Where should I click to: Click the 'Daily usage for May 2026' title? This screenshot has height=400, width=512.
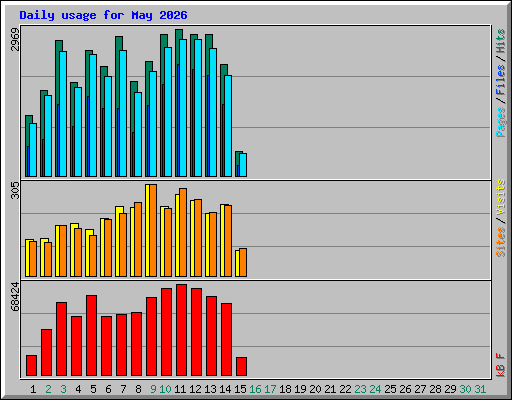click(x=103, y=15)
